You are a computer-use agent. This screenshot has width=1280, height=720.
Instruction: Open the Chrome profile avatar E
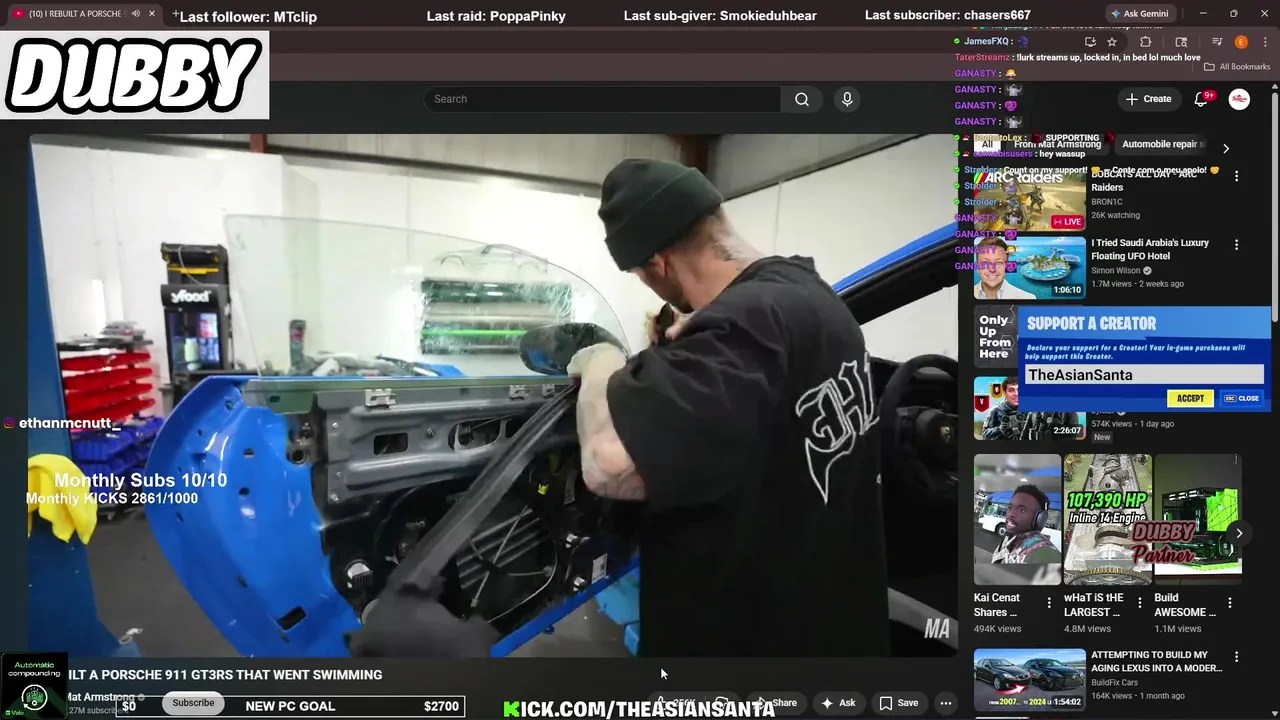tap(1241, 42)
